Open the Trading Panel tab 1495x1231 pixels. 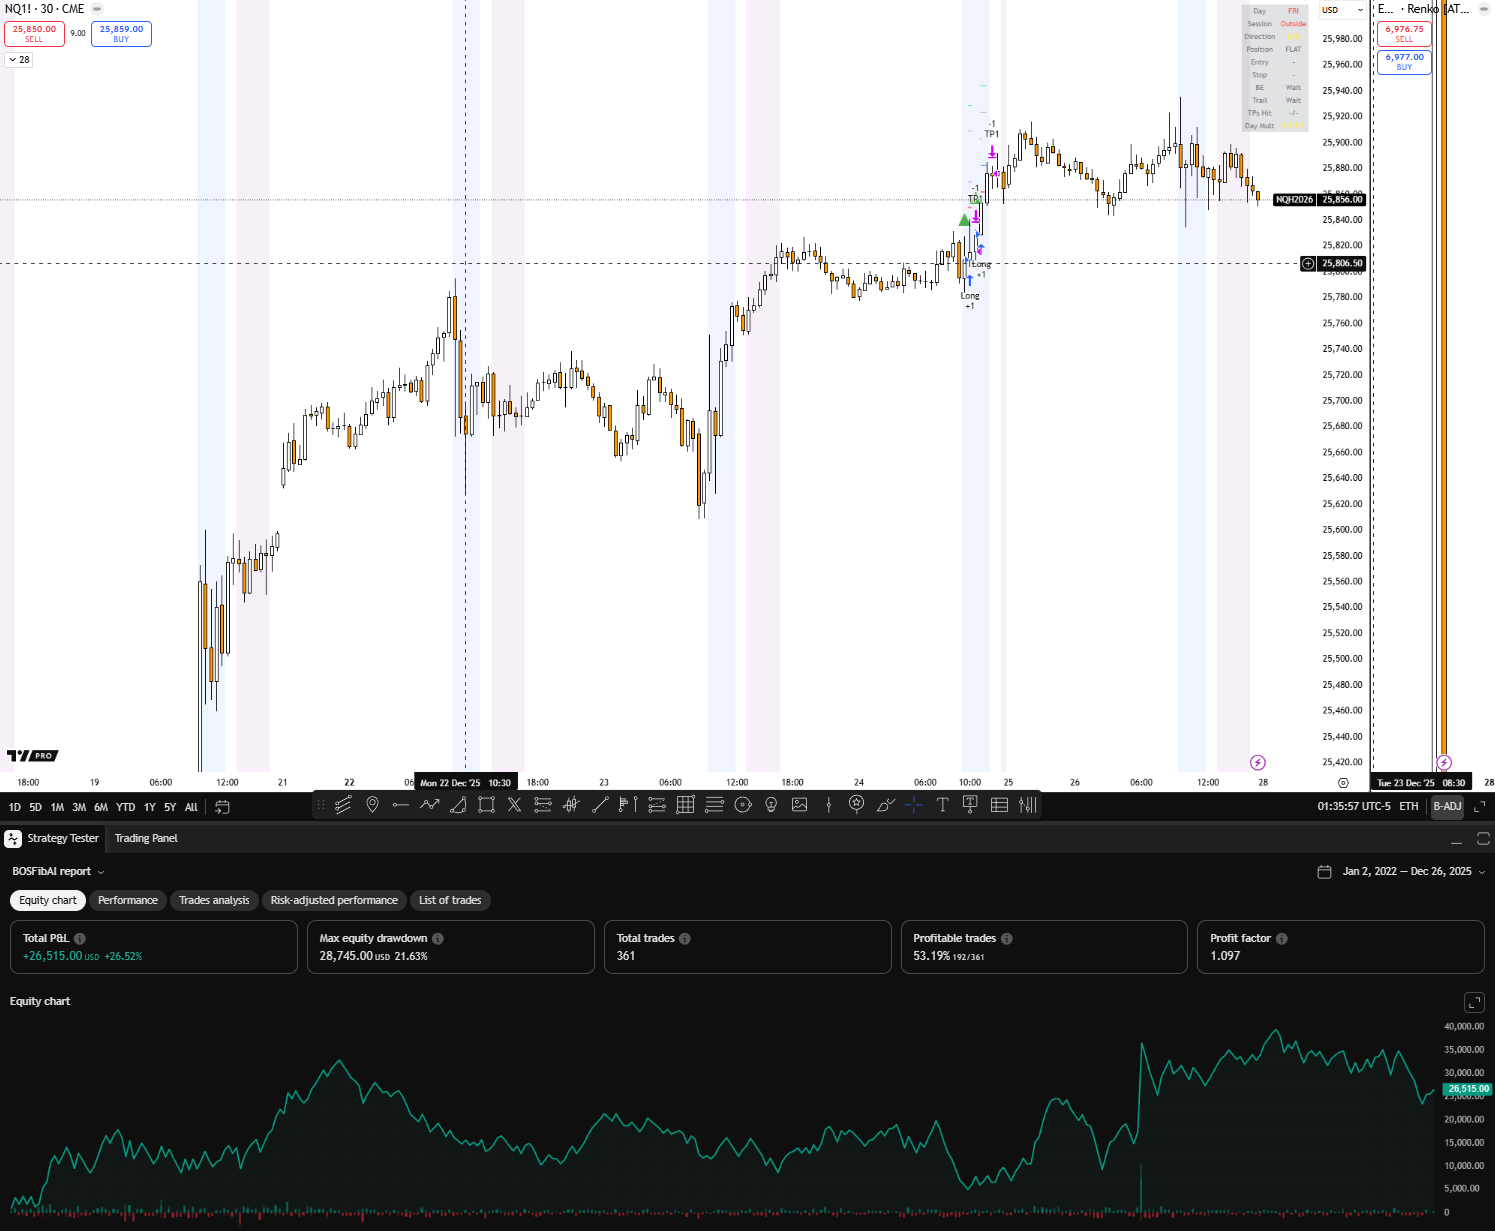click(x=146, y=839)
